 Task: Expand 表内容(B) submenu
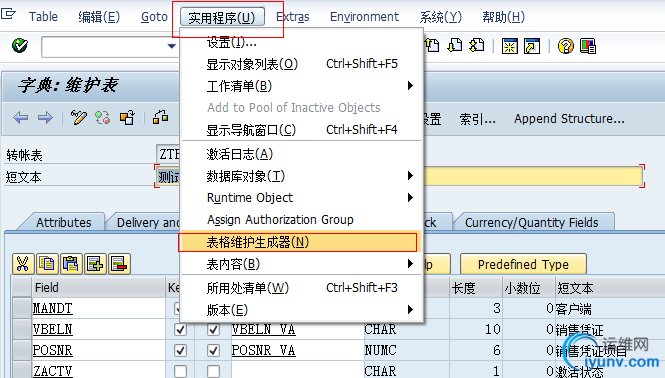(x=301, y=264)
